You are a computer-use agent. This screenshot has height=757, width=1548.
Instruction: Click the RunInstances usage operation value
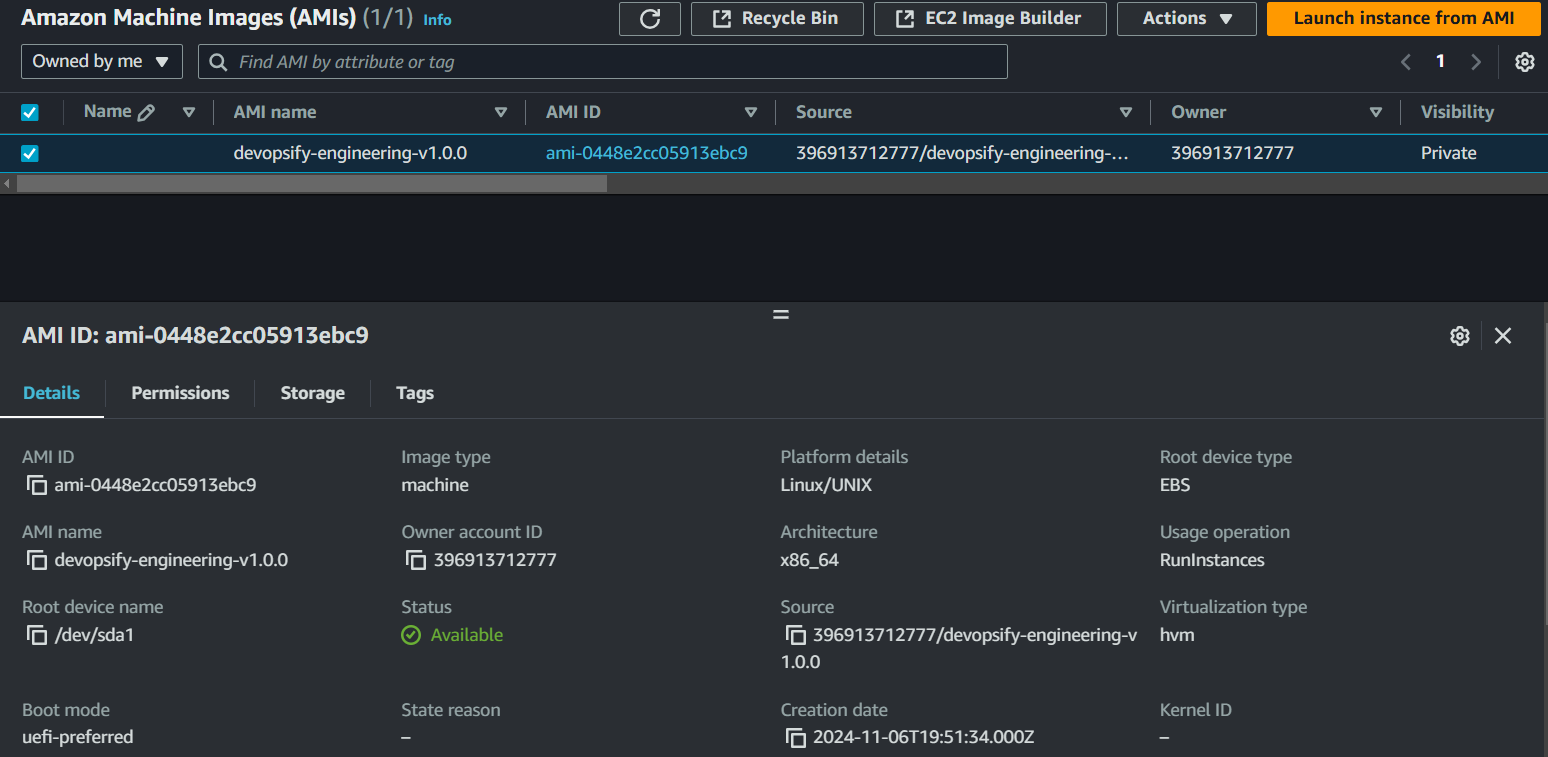tap(1212, 560)
